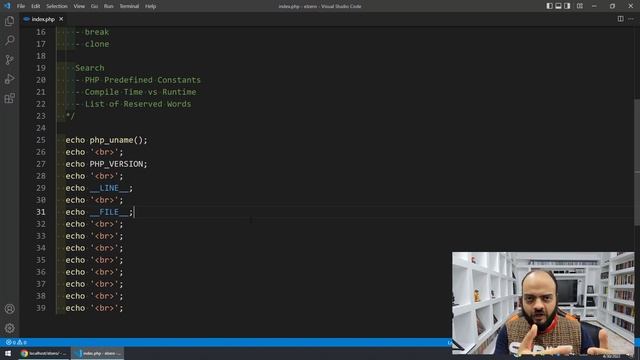Click on PHP_VERSION constant text
Image resolution: width=640 pixels, height=360 pixels.
[x=116, y=164]
